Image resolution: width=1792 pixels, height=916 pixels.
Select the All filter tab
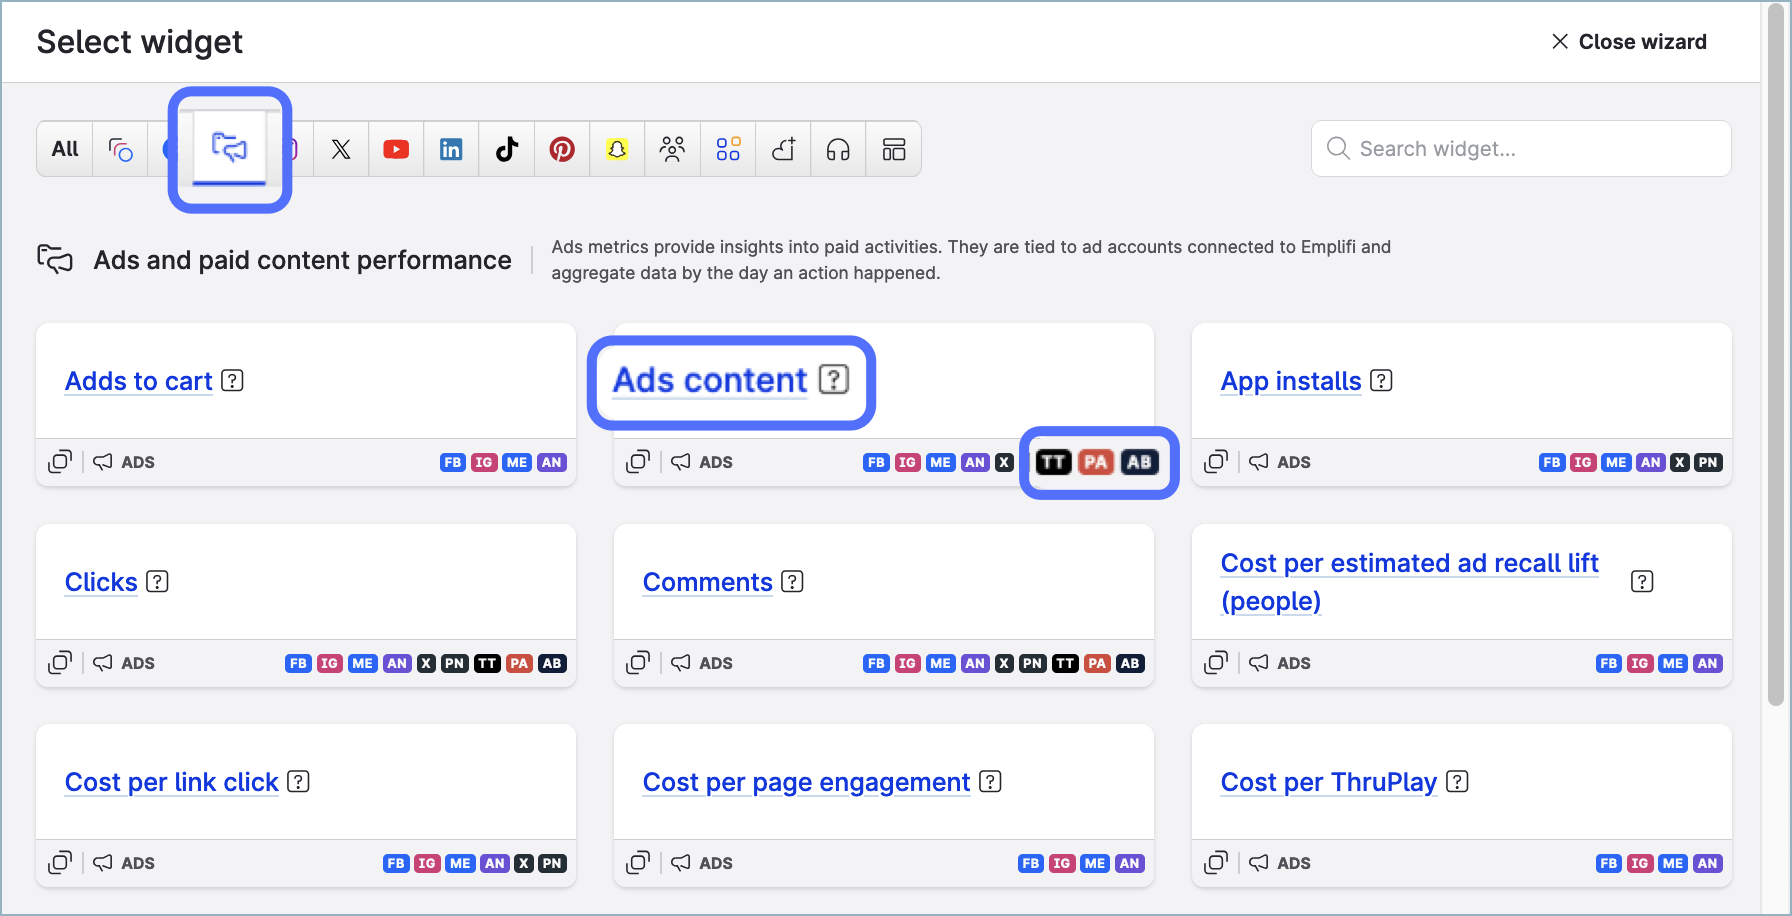point(63,148)
